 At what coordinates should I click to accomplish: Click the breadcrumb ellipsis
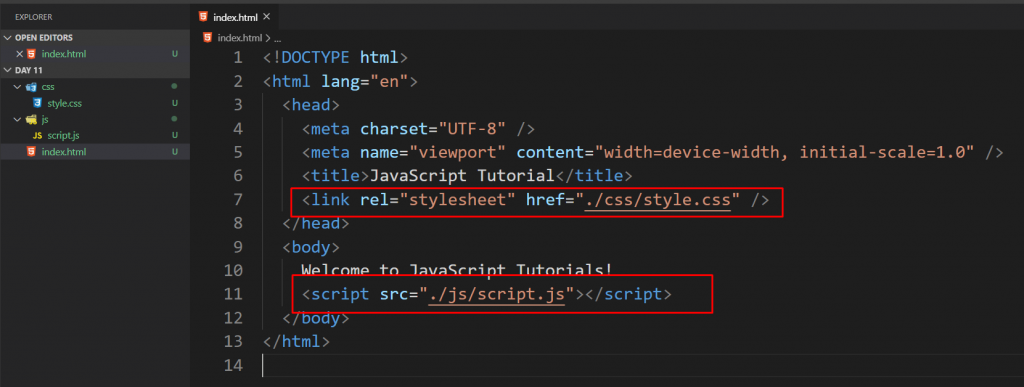(278, 39)
